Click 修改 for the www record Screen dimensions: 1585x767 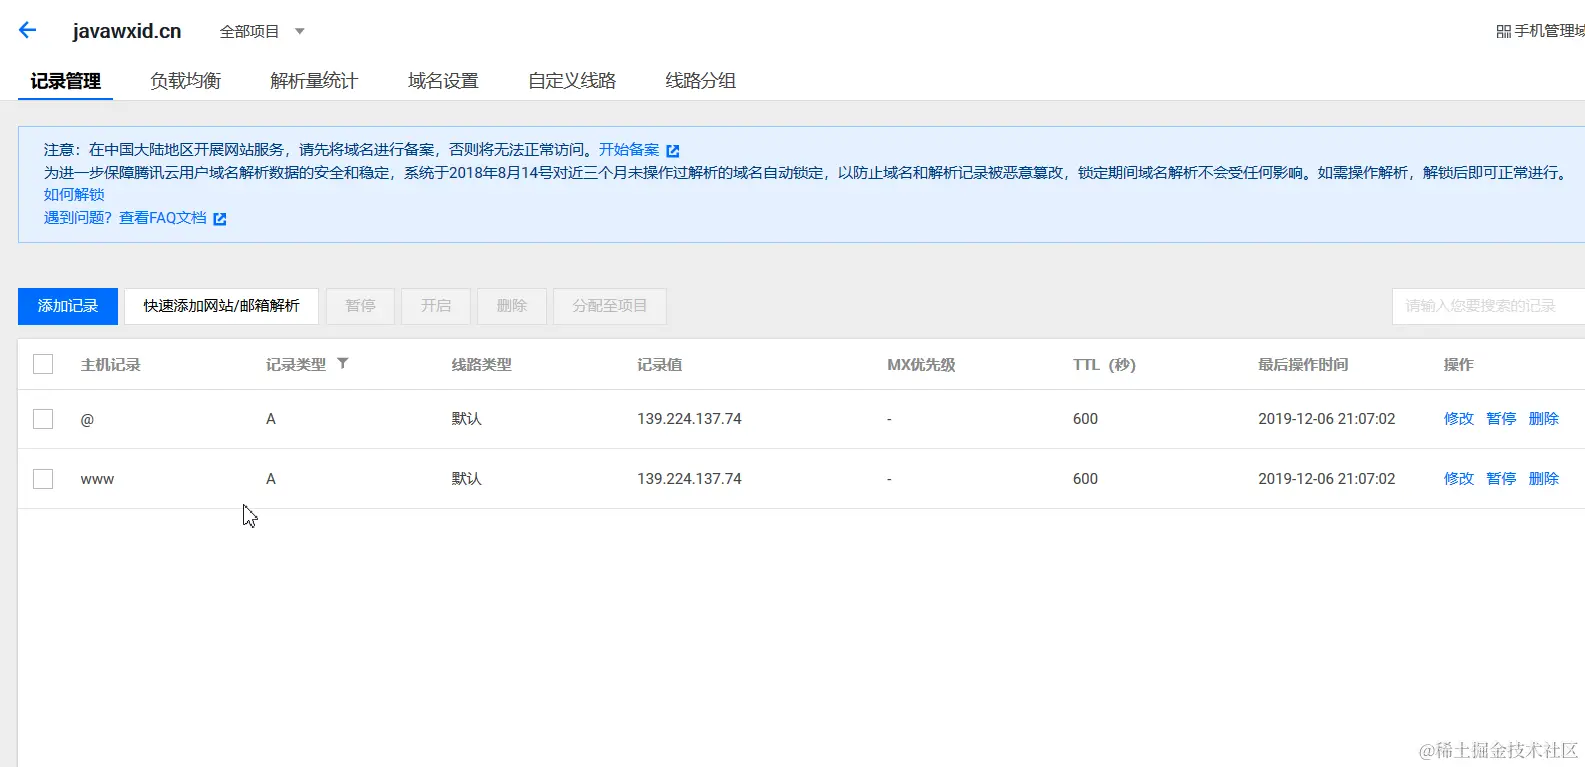tap(1459, 479)
